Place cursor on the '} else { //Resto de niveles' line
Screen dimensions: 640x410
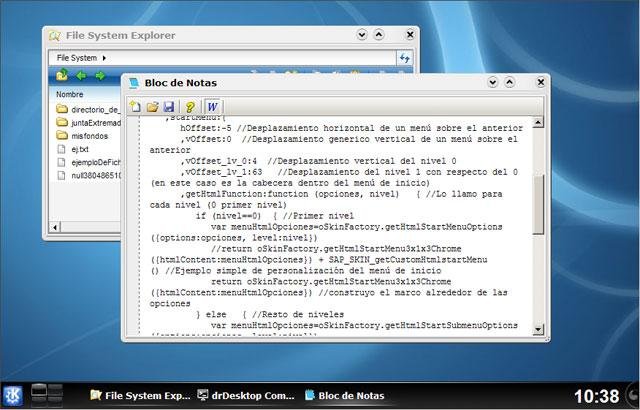coord(270,315)
